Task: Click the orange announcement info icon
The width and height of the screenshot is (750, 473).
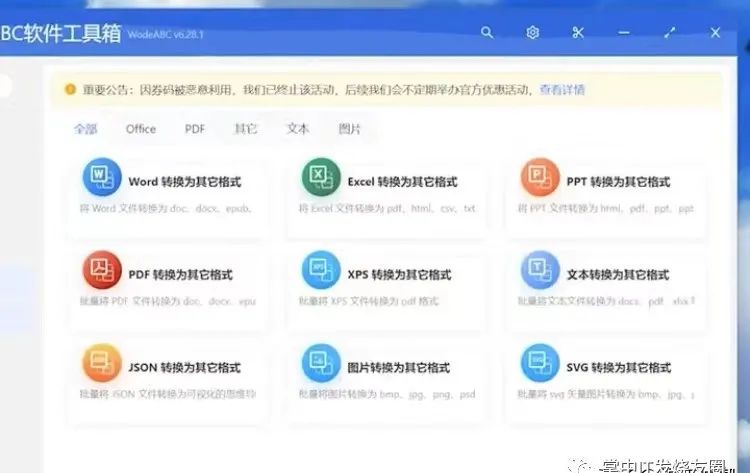Action: (70, 89)
